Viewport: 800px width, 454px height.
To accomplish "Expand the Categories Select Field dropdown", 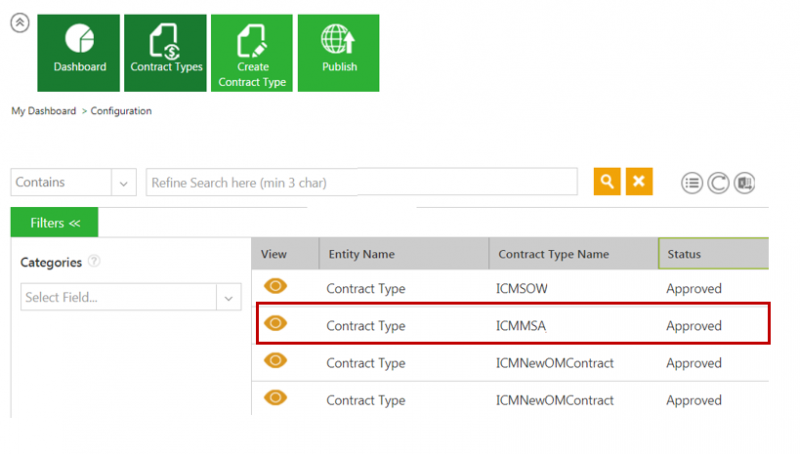I will (230, 297).
